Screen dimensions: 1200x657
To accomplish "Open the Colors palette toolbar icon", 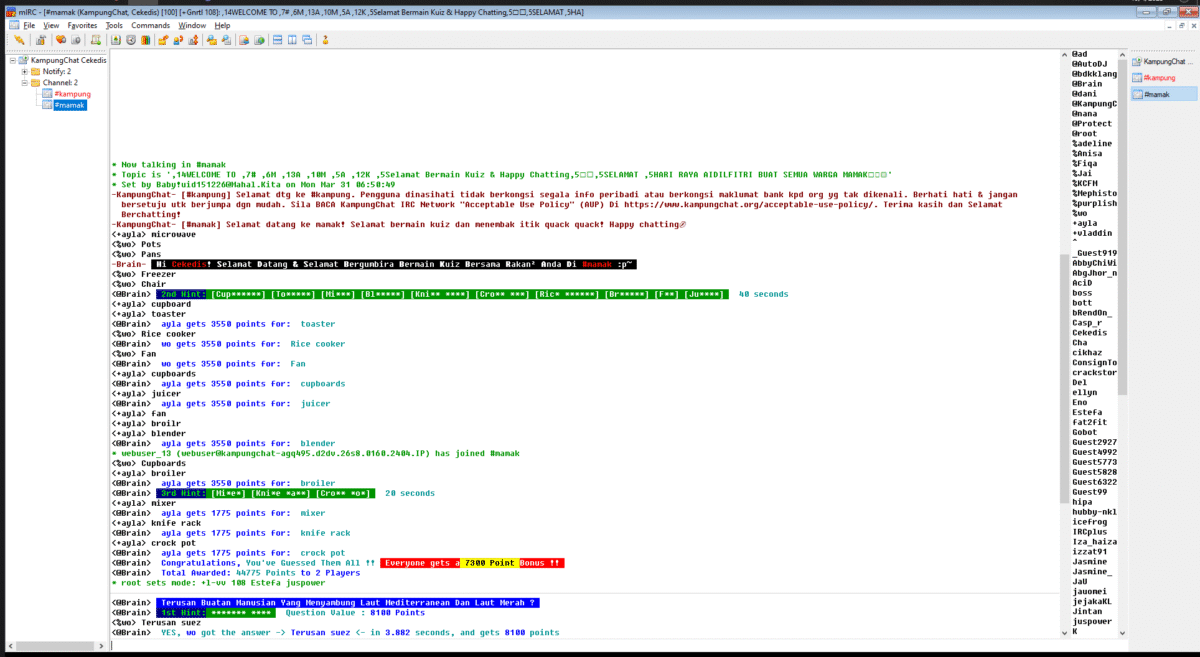I will click(146, 40).
